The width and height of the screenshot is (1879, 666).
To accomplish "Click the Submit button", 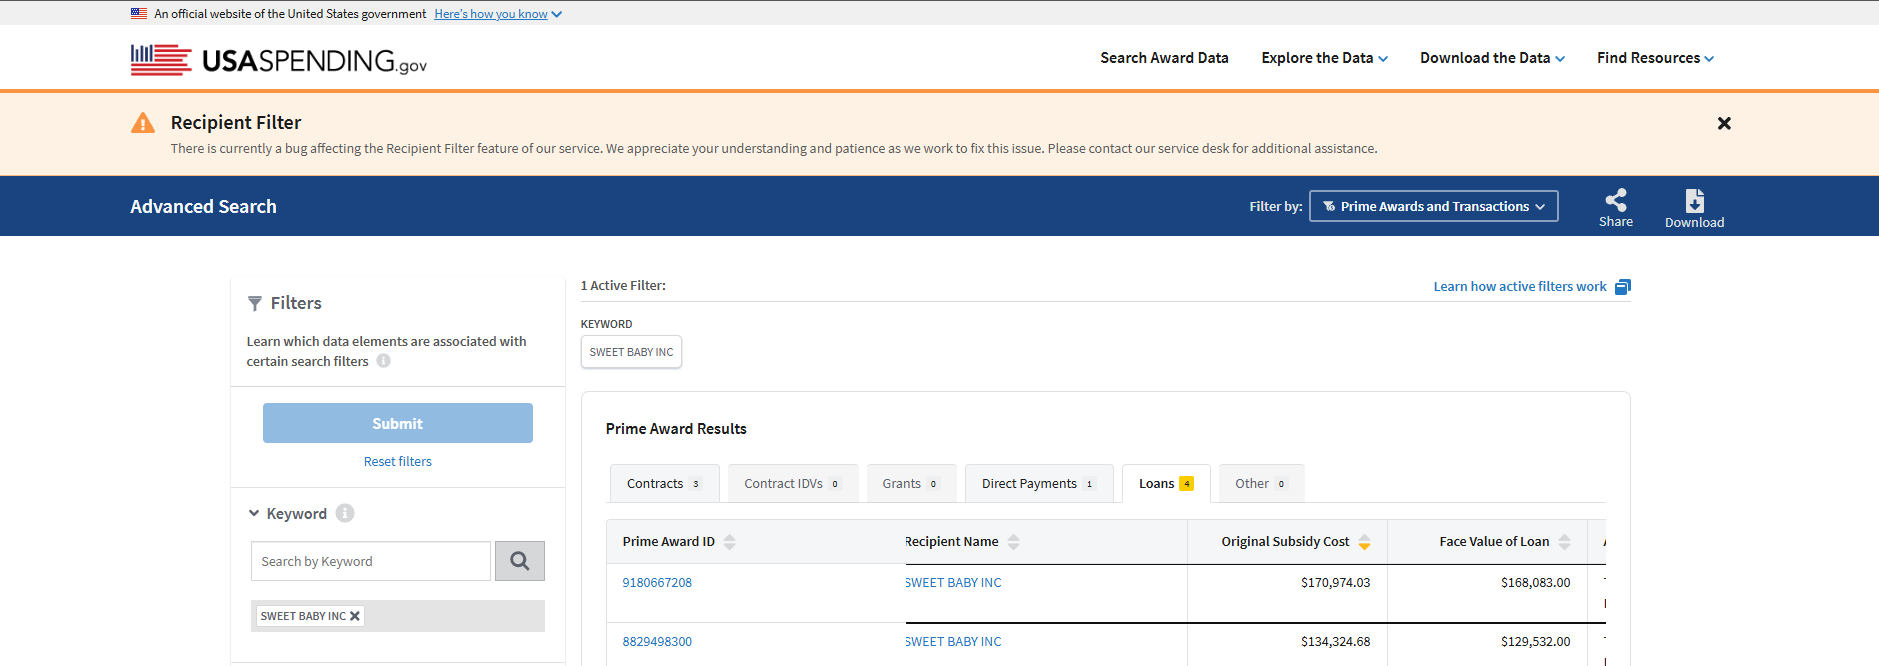I will pyautogui.click(x=397, y=423).
